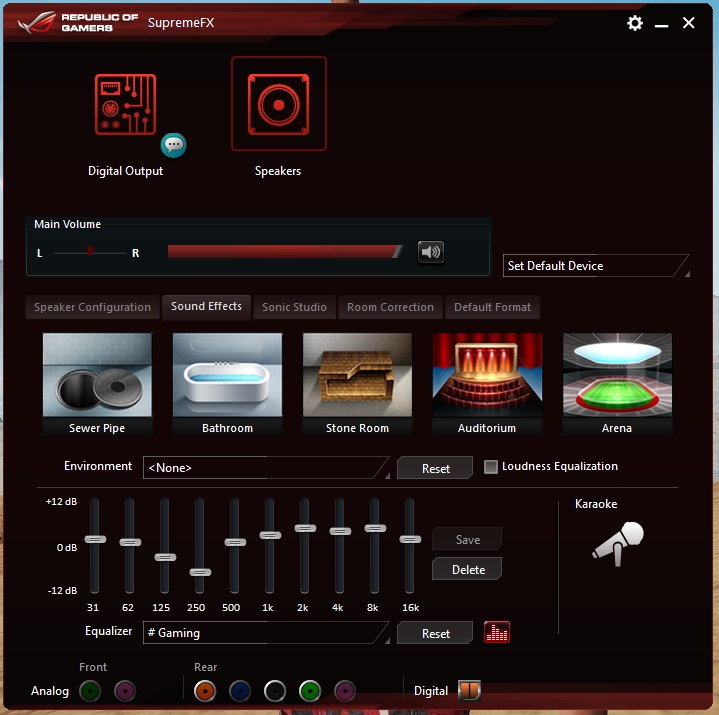
Task: Open the Room Correction tab
Action: pos(390,307)
